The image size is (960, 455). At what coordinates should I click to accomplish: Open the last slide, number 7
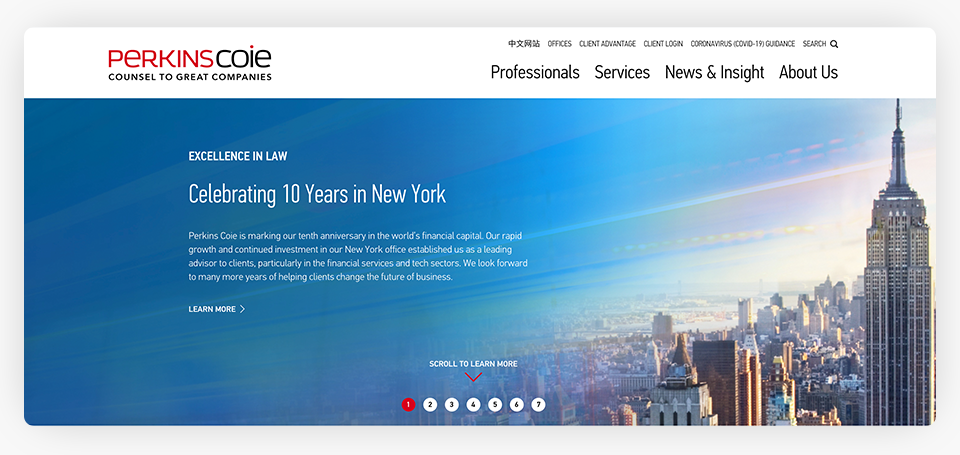538,404
